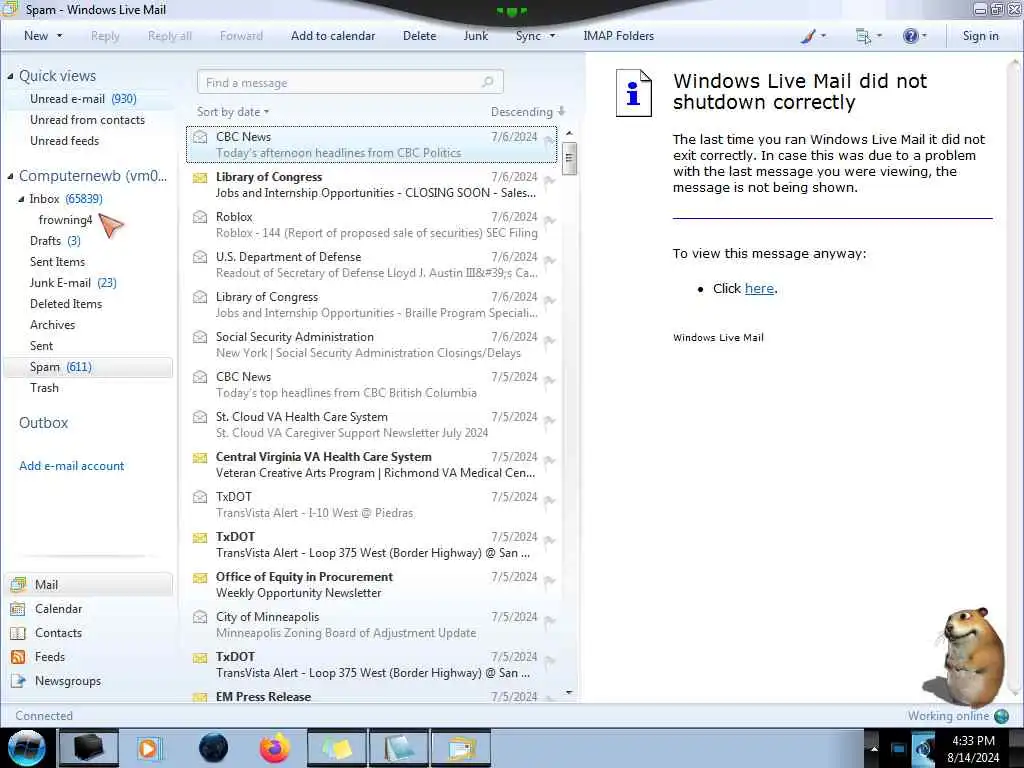Click Add to calendar in toolbar
The image size is (1024, 768).
[333, 36]
